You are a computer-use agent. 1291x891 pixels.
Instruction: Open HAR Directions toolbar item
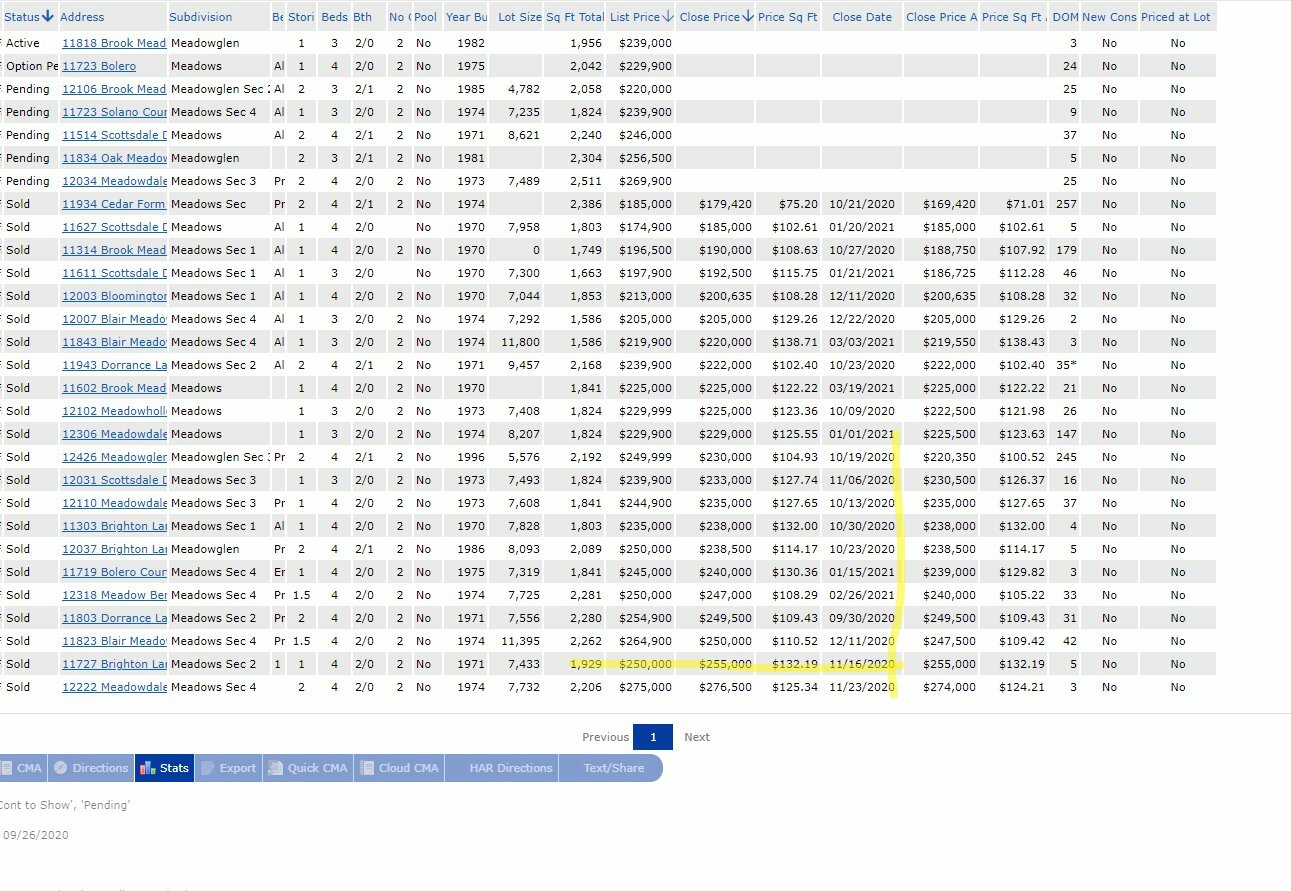tap(510, 768)
